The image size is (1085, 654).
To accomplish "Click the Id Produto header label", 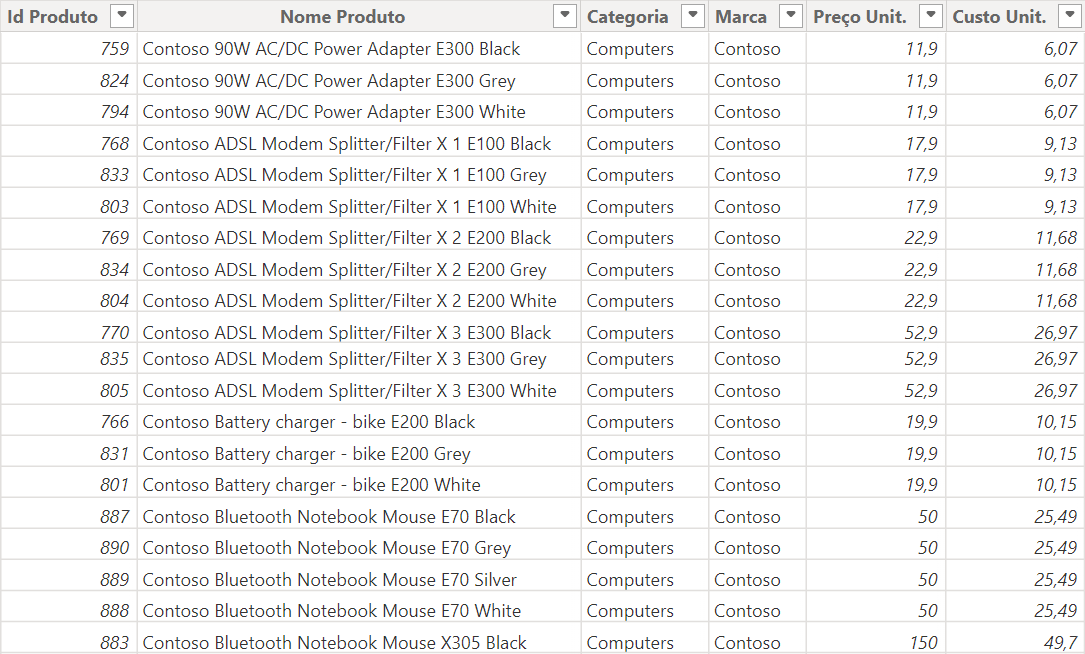I will coord(53,17).
